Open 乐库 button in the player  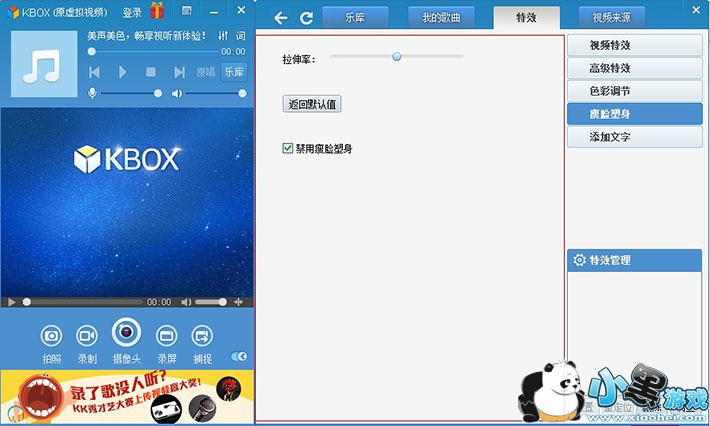[234, 72]
